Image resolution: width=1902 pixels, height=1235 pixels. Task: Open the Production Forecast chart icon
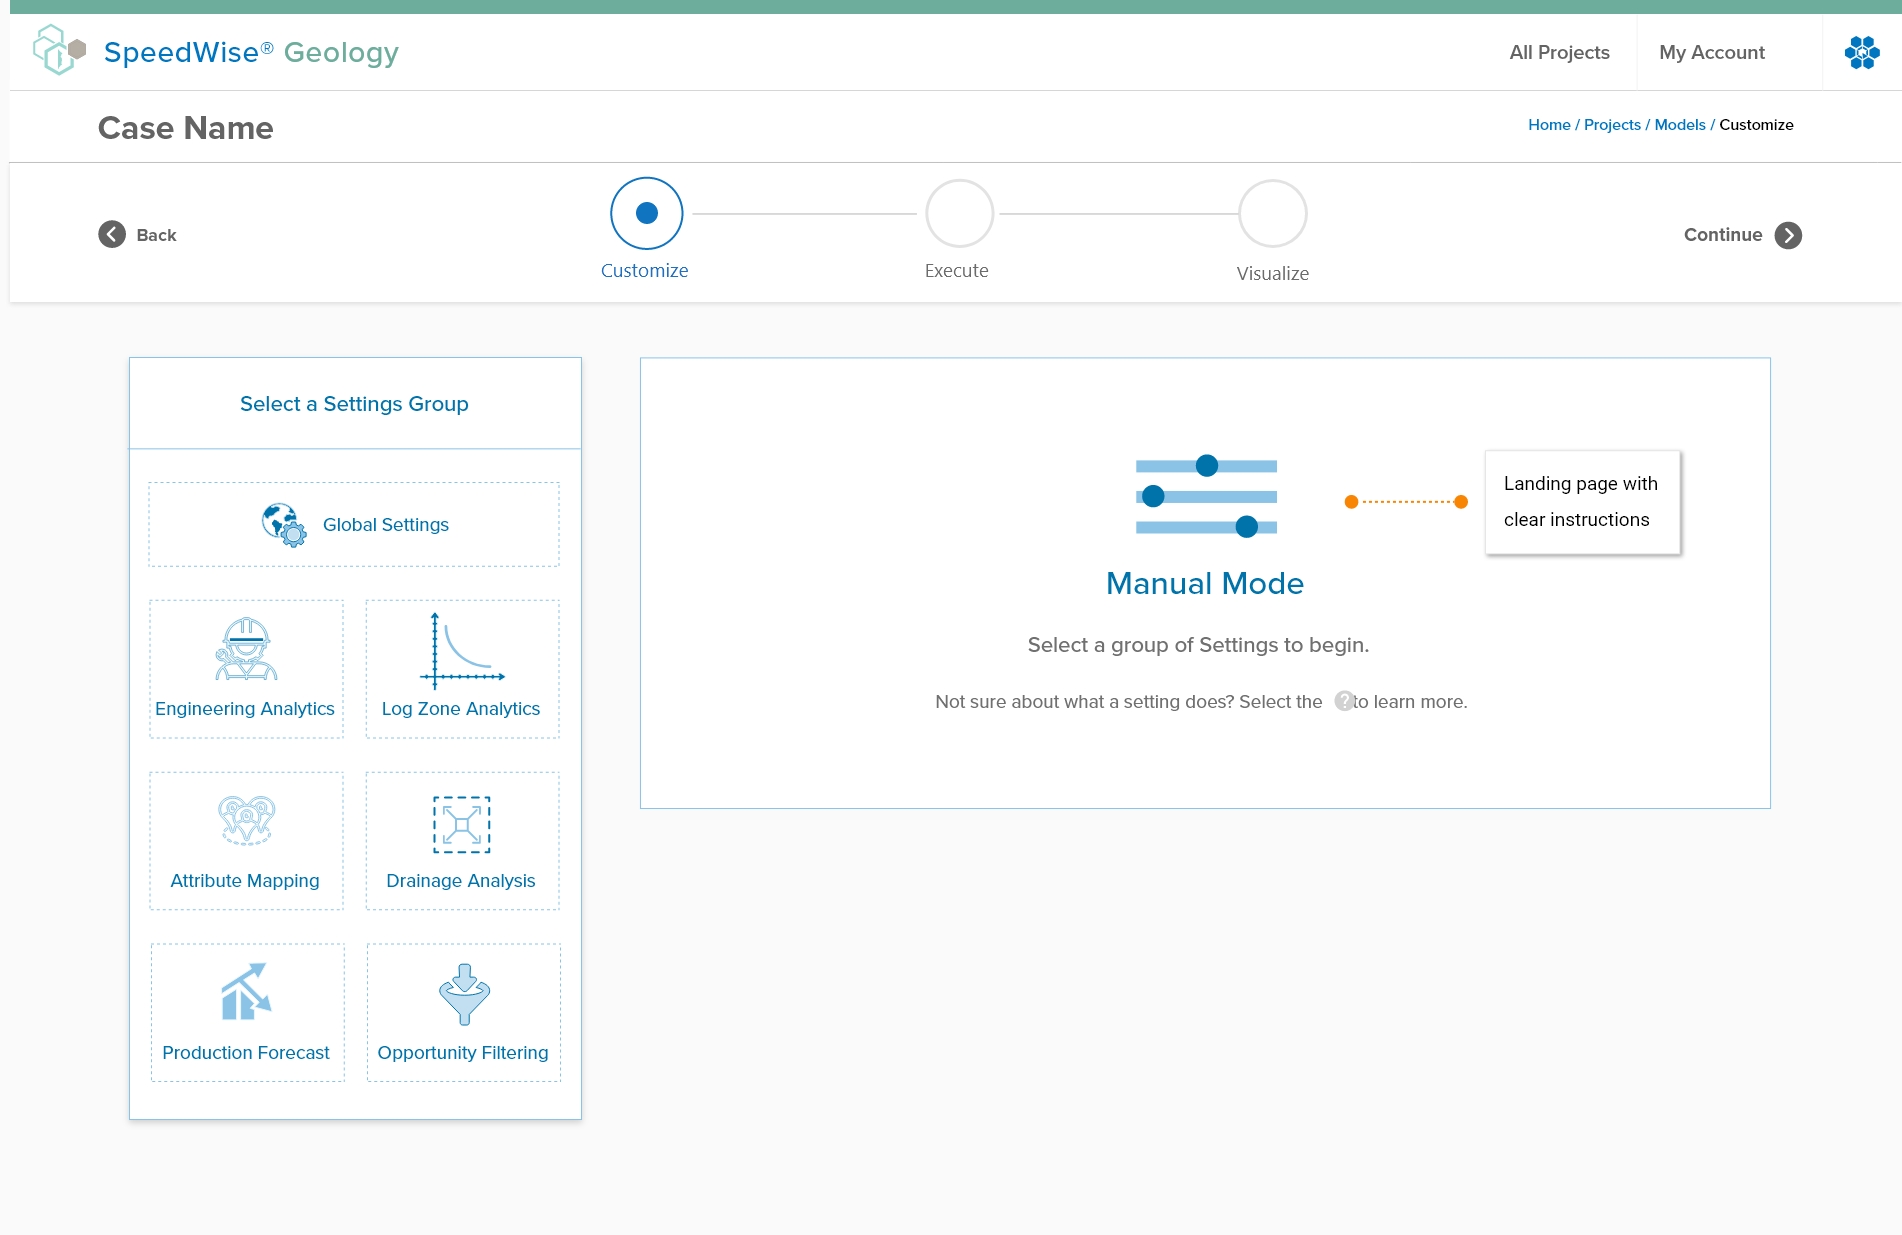pos(246,992)
